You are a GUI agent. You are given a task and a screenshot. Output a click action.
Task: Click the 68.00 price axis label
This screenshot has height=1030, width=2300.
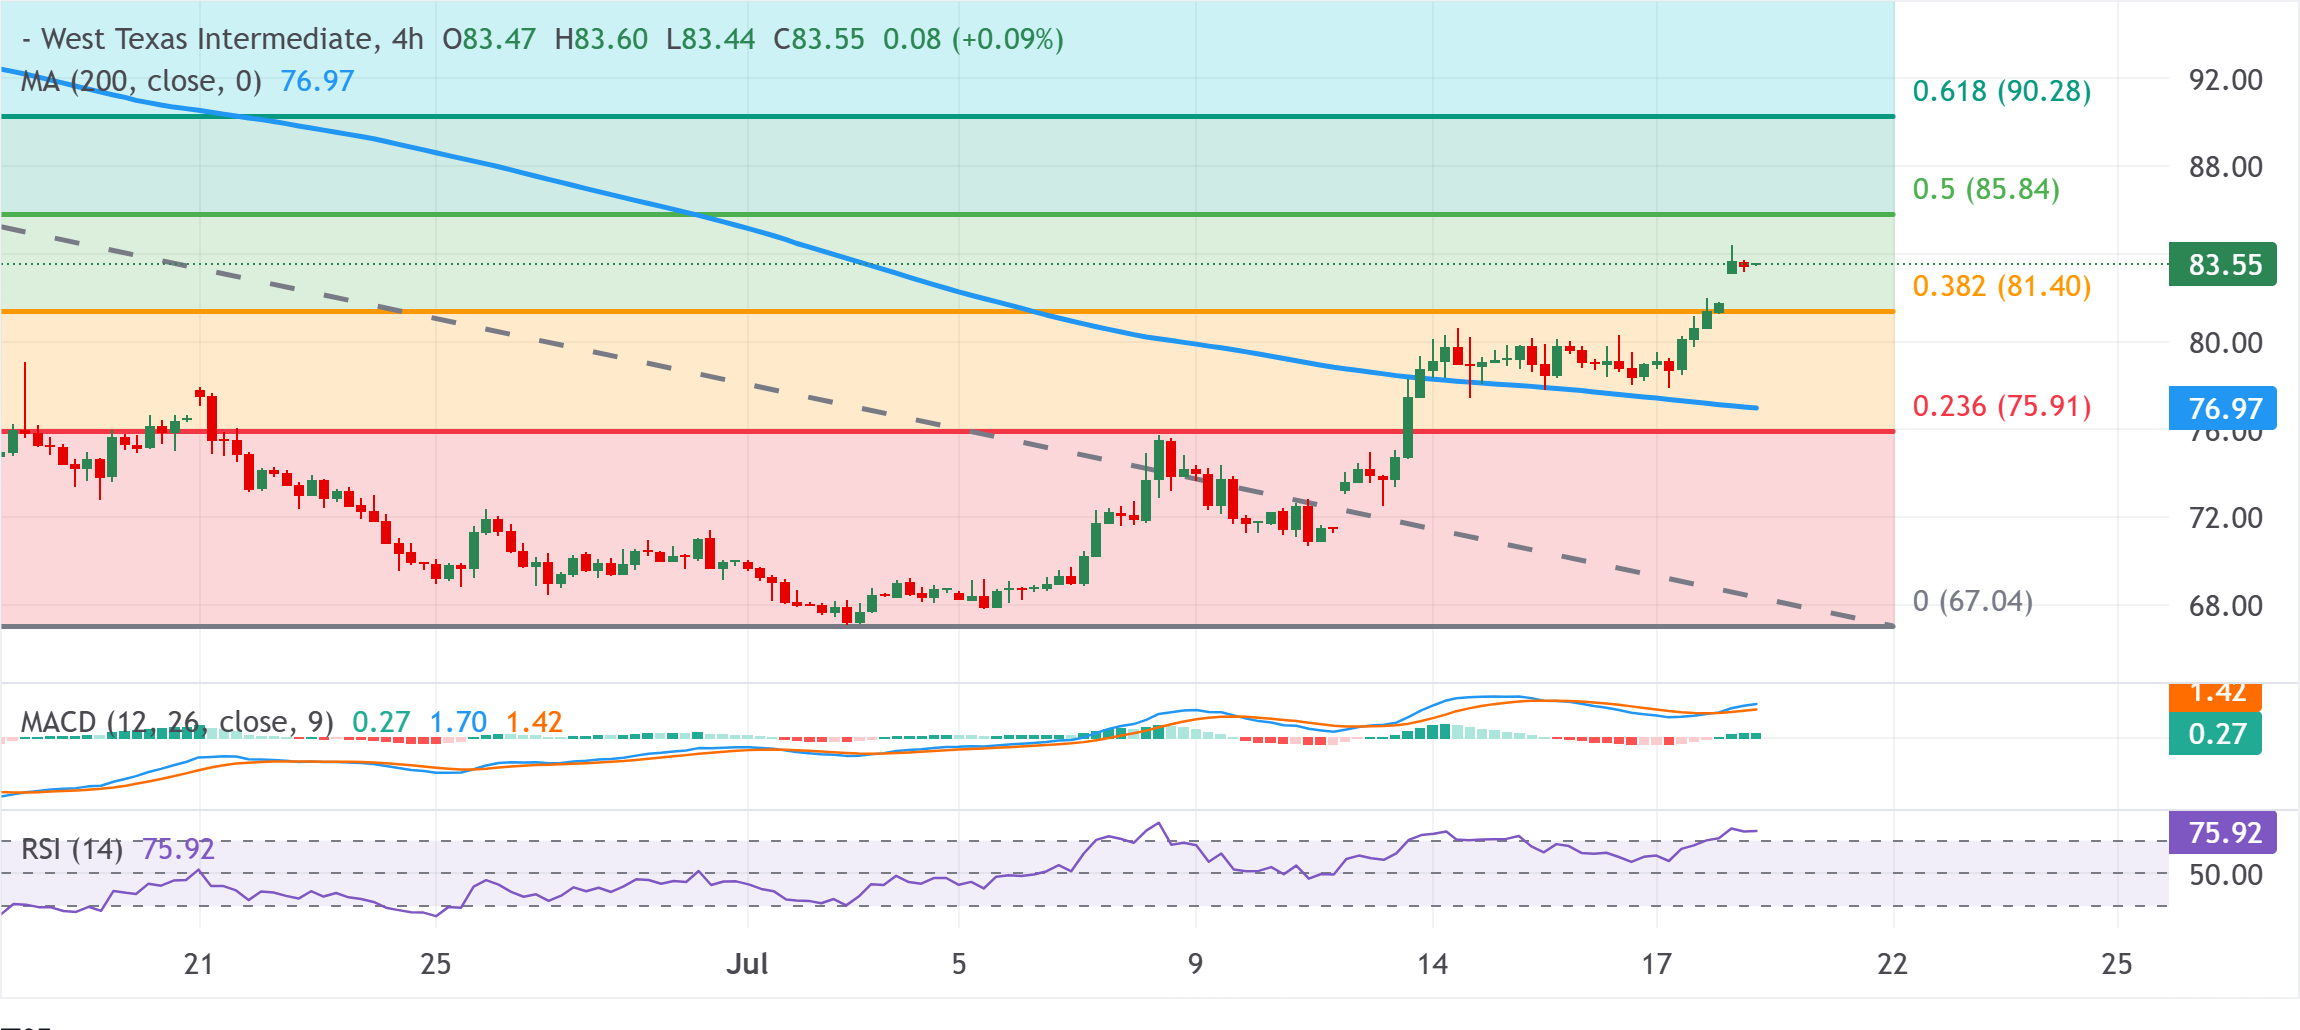point(2226,606)
